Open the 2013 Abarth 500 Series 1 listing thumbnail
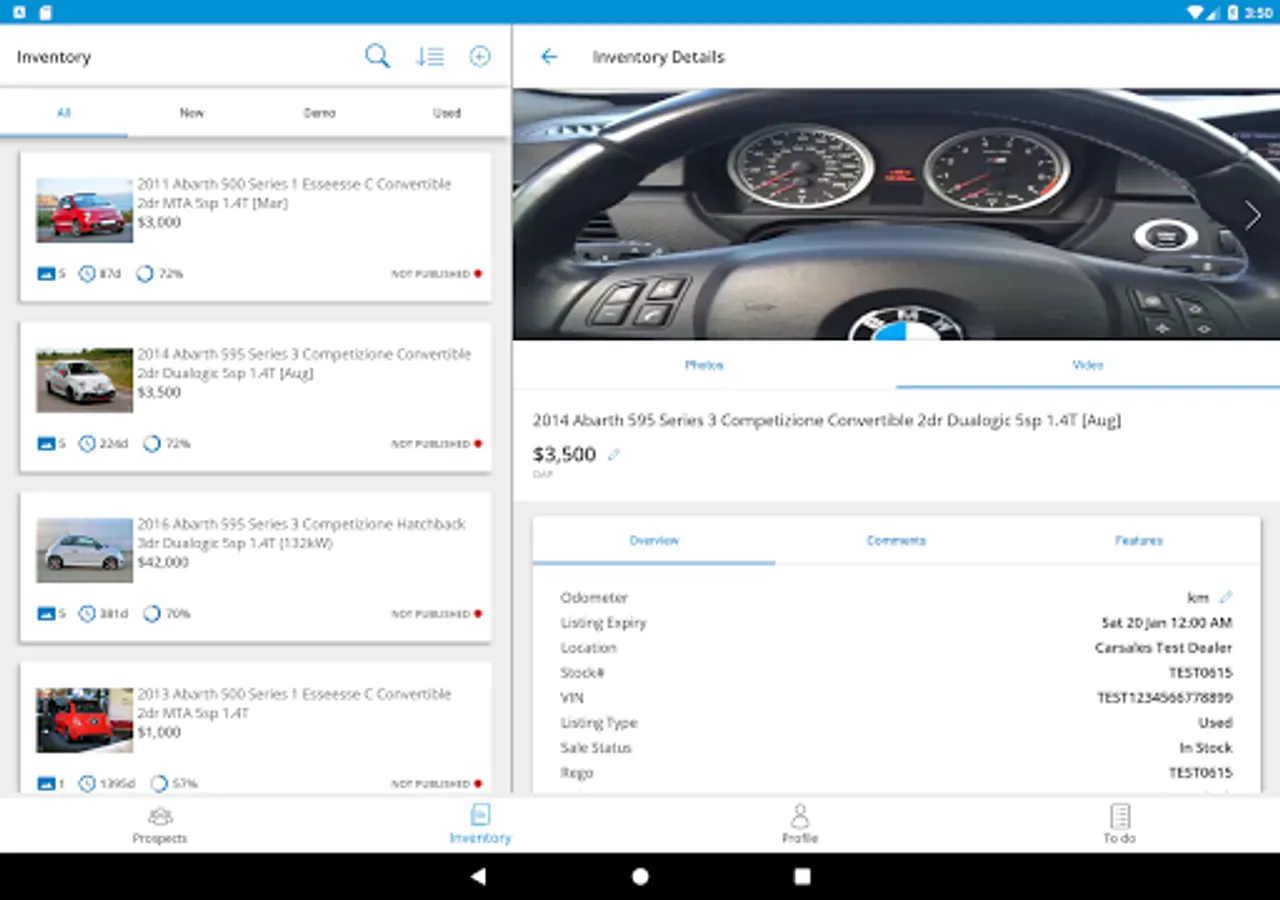This screenshot has width=1280, height=900. coord(85,720)
